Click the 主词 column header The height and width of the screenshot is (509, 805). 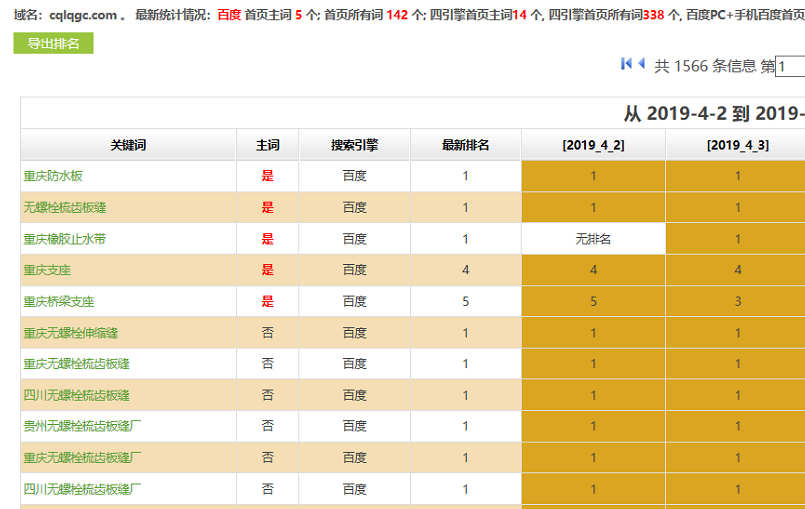click(x=267, y=145)
